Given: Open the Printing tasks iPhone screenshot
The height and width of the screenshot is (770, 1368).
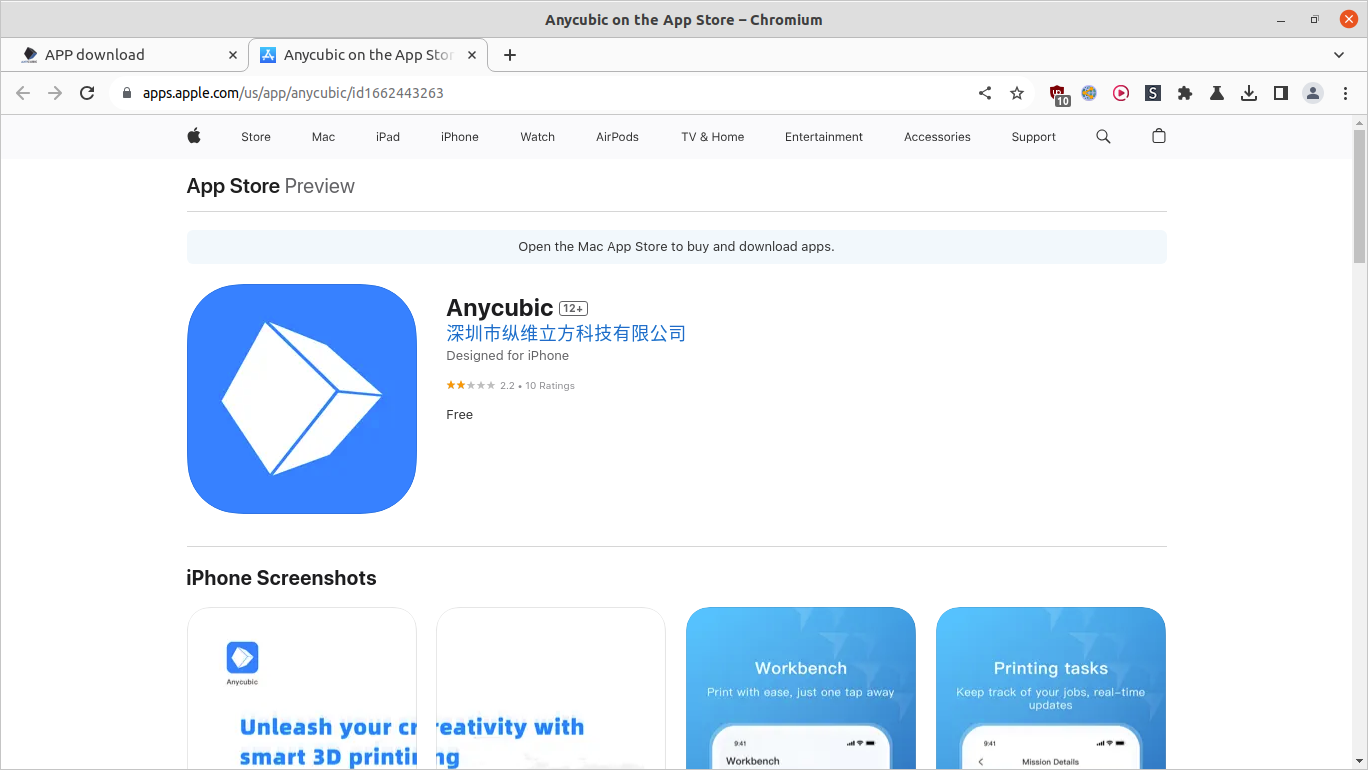Looking at the screenshot, I should 1051,688.
